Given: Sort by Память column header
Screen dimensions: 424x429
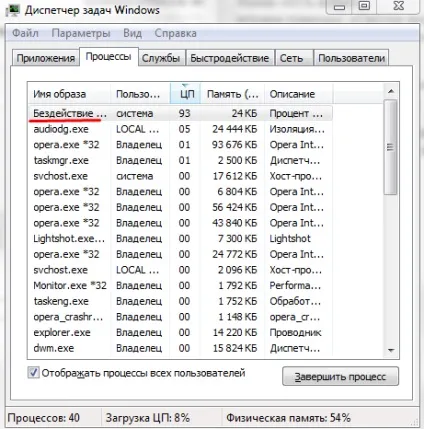Looking at the screenshot, I should tap(232, 94).
